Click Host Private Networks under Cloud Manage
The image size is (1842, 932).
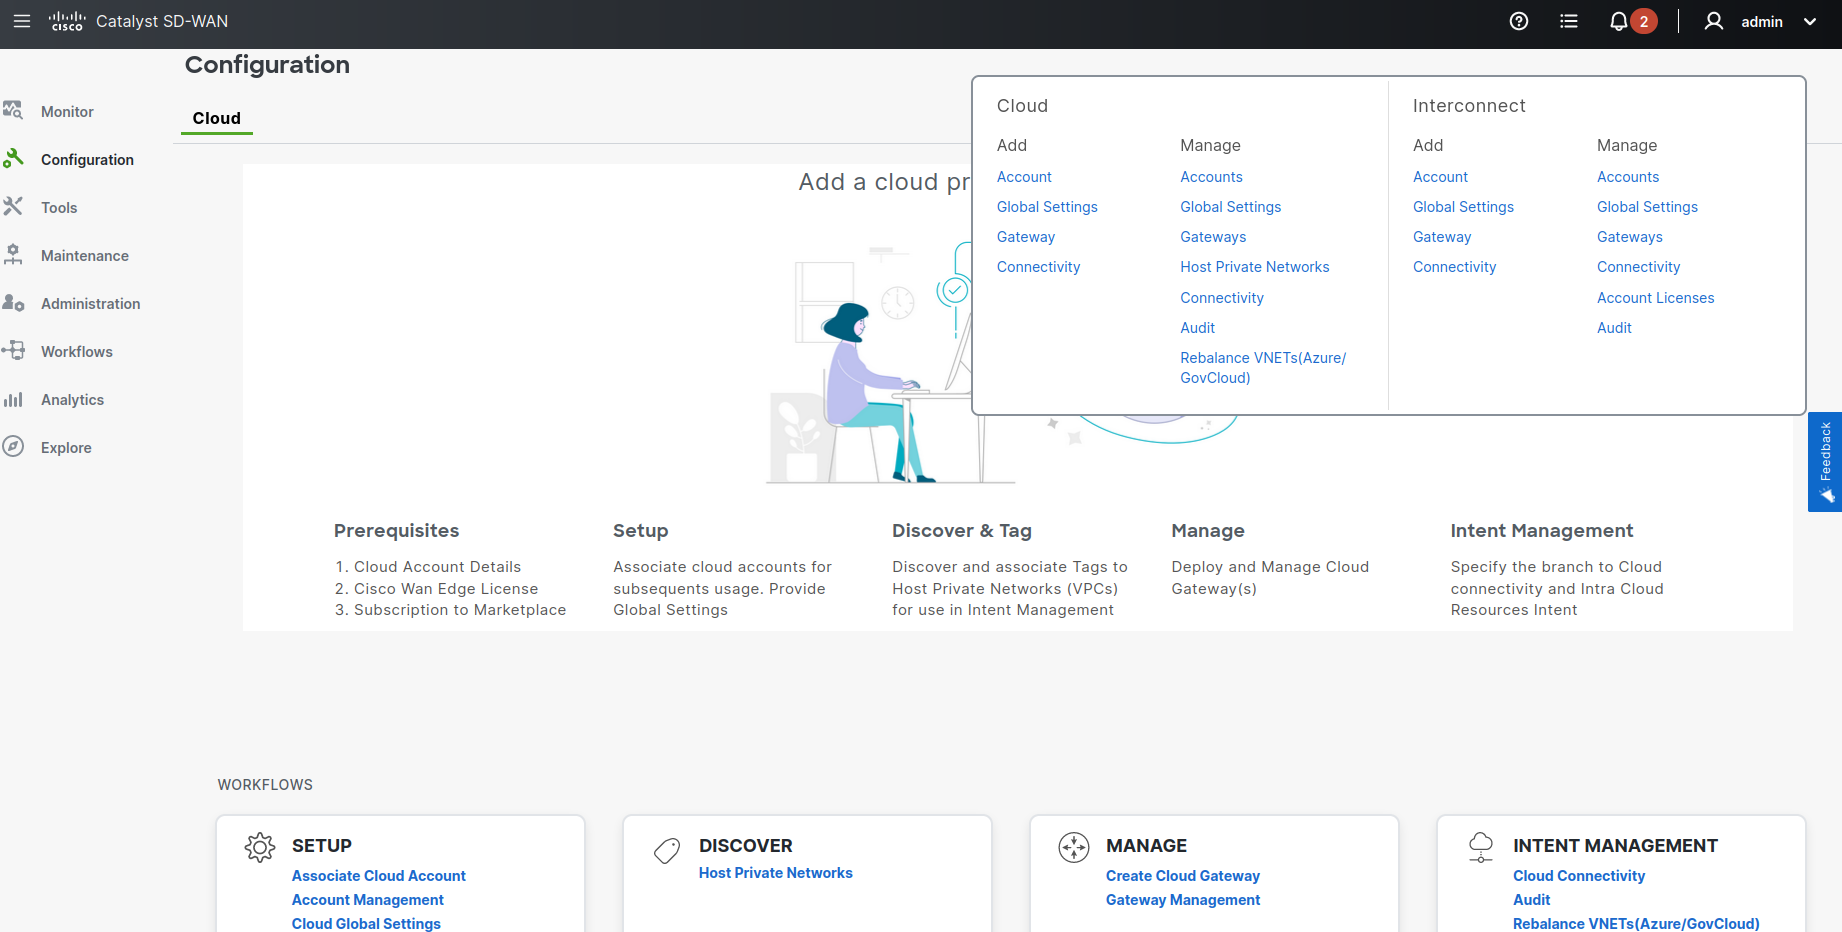click(1254, 267)
